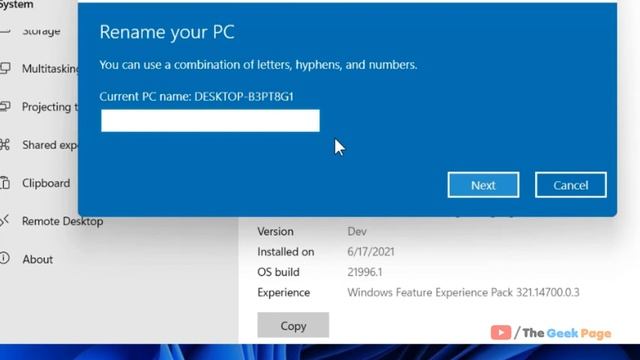The image size is (640, 360).
Task: Click Next in Rename your PC dialog
Action: pyautogui.click(x=483, y=185)
